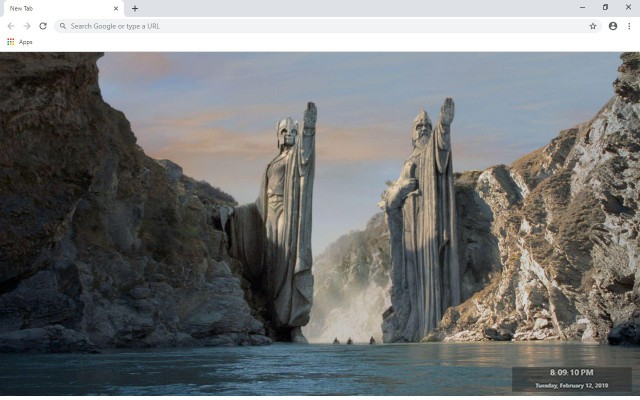Viewport: 640px width, 400px height.
Task: Click the back navigation arrow
Action: tap(11, 26)
